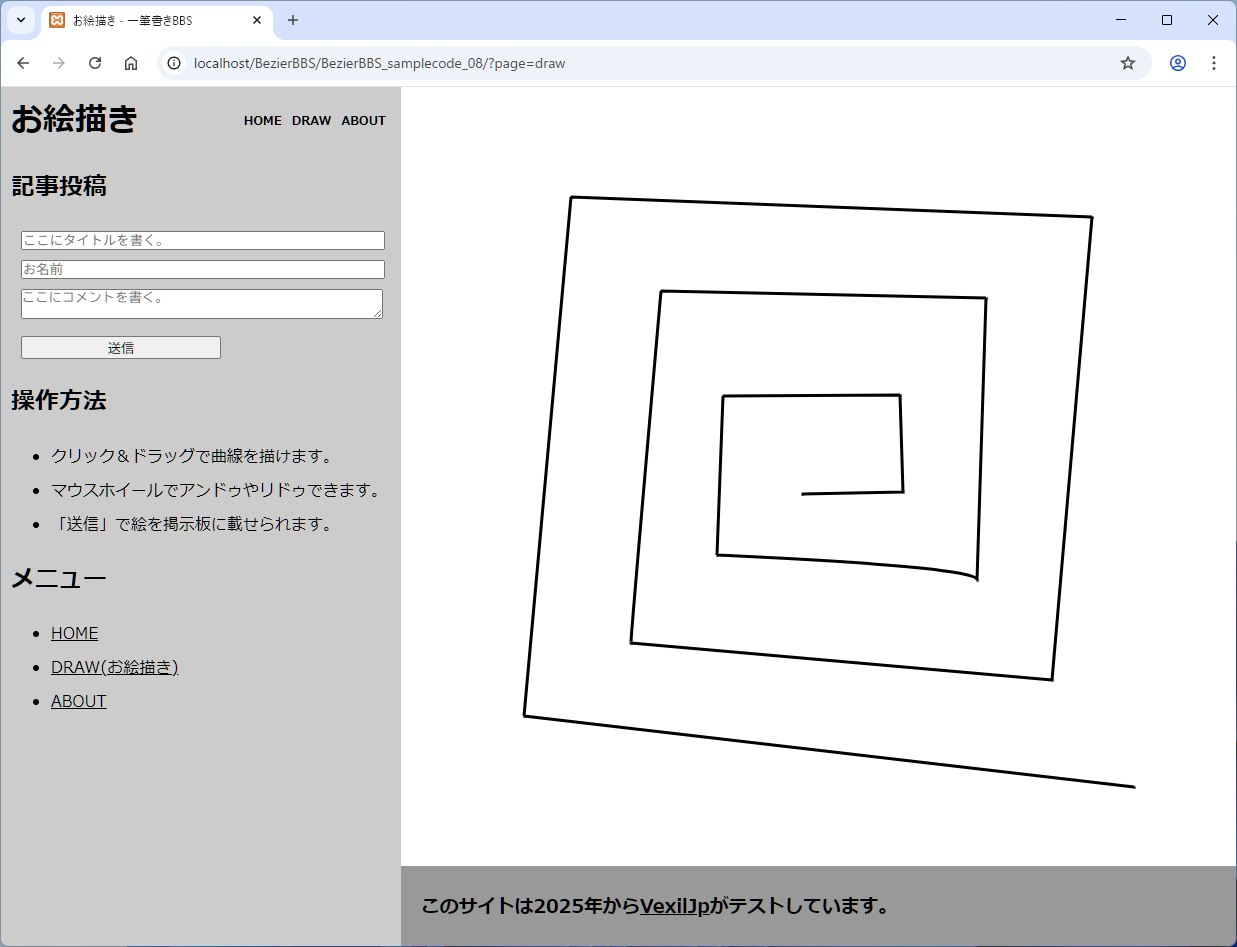Click the browser back arrow
The width and height of the screenshot is (1237, 947).
pyautogui.click(x=23, y=63)
